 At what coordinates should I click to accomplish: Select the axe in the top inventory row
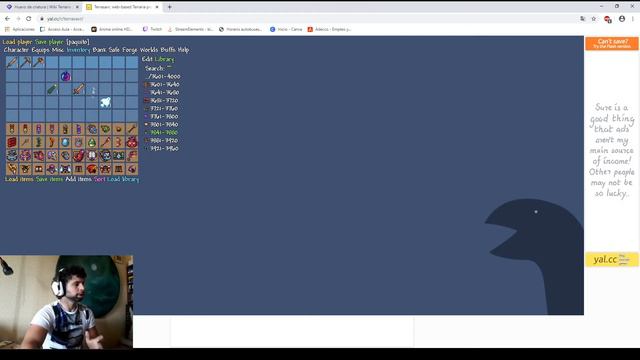point(39,62)
